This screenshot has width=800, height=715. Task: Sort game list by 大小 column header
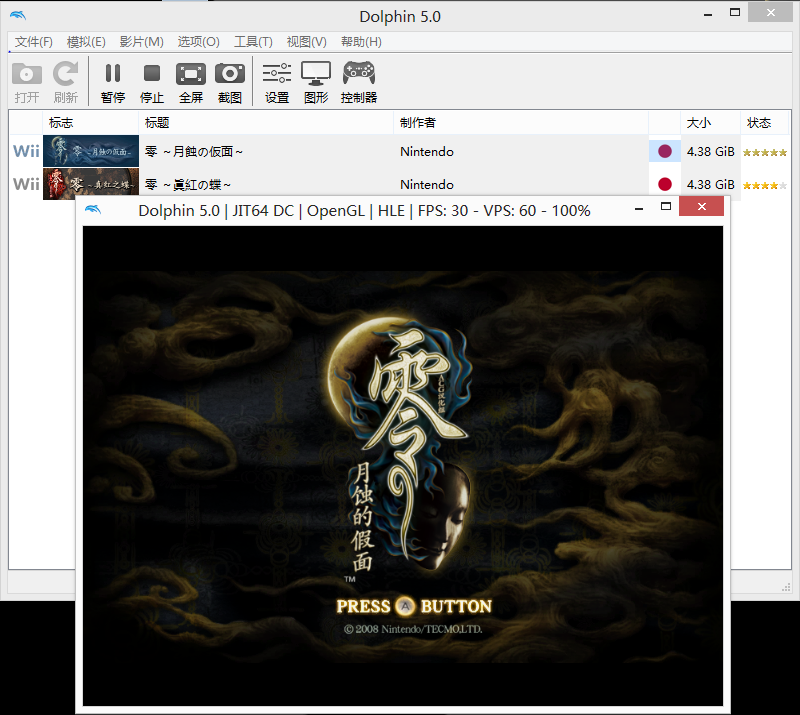pyautogui.click(x=698, y=123)
